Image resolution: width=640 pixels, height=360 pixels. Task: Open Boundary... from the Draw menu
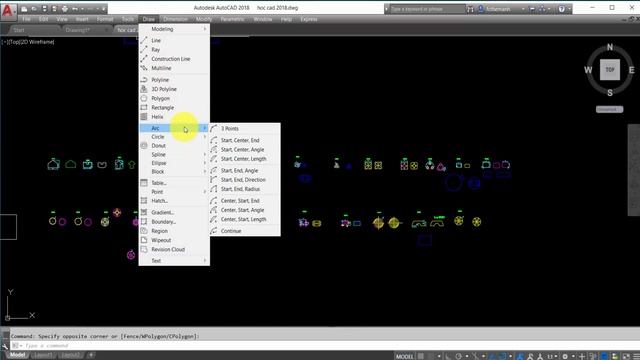click(x=174, y=222)
